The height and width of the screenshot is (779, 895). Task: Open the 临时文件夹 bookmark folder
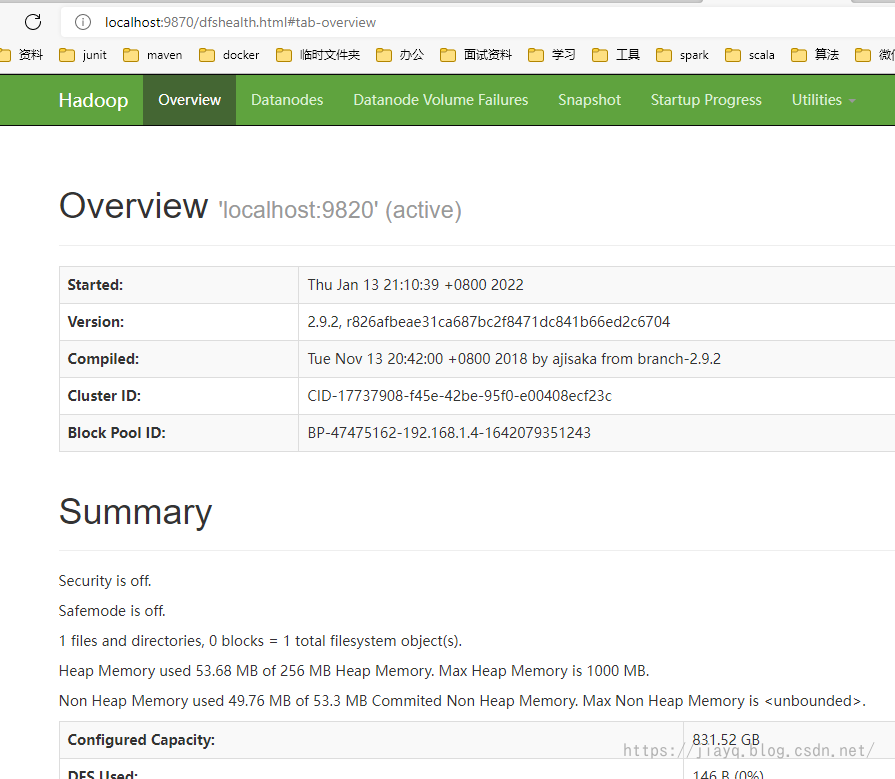(x=318, y=55)
